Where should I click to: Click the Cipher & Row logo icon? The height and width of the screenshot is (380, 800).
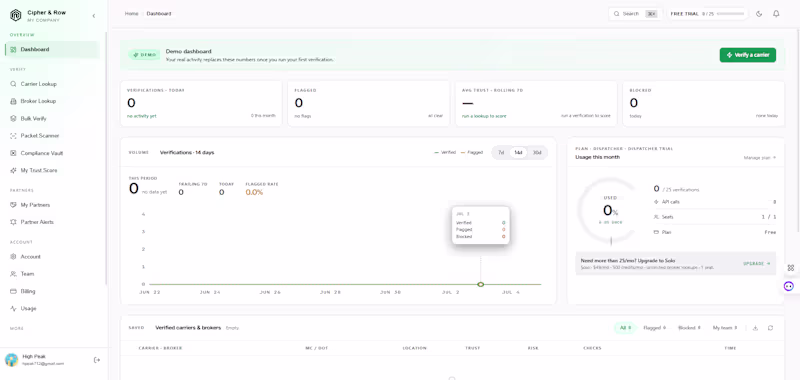[x=16, y=16]
